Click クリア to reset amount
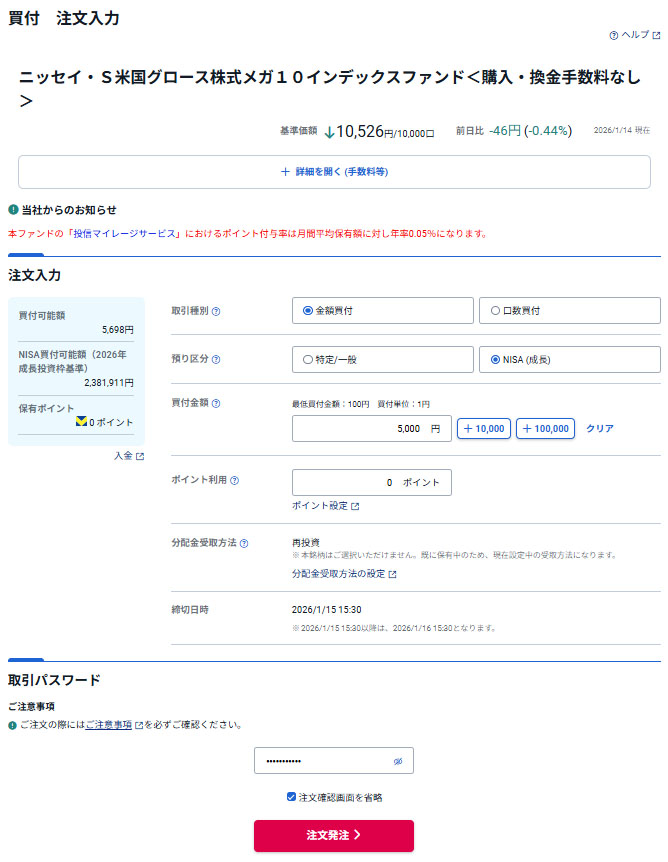Viewport: 668px width, 862px height. (600, 429)
